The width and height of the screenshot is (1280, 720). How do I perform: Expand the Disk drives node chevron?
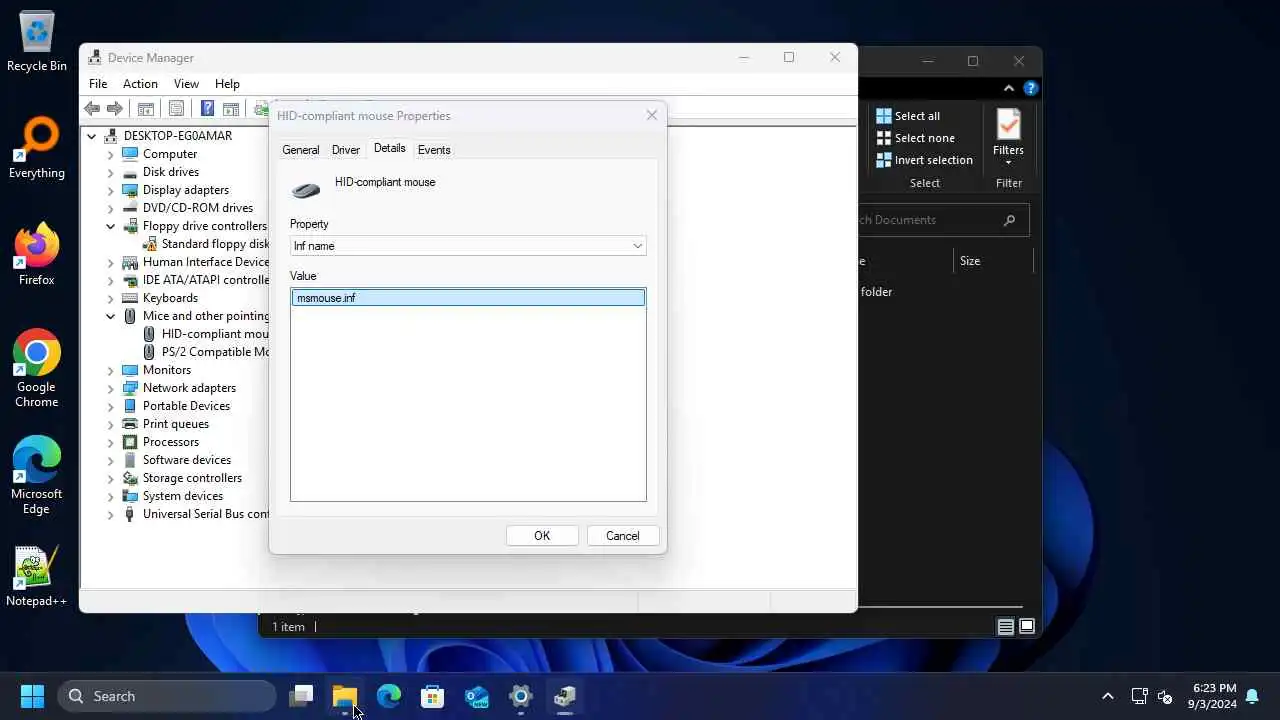(x=111, y=172)
